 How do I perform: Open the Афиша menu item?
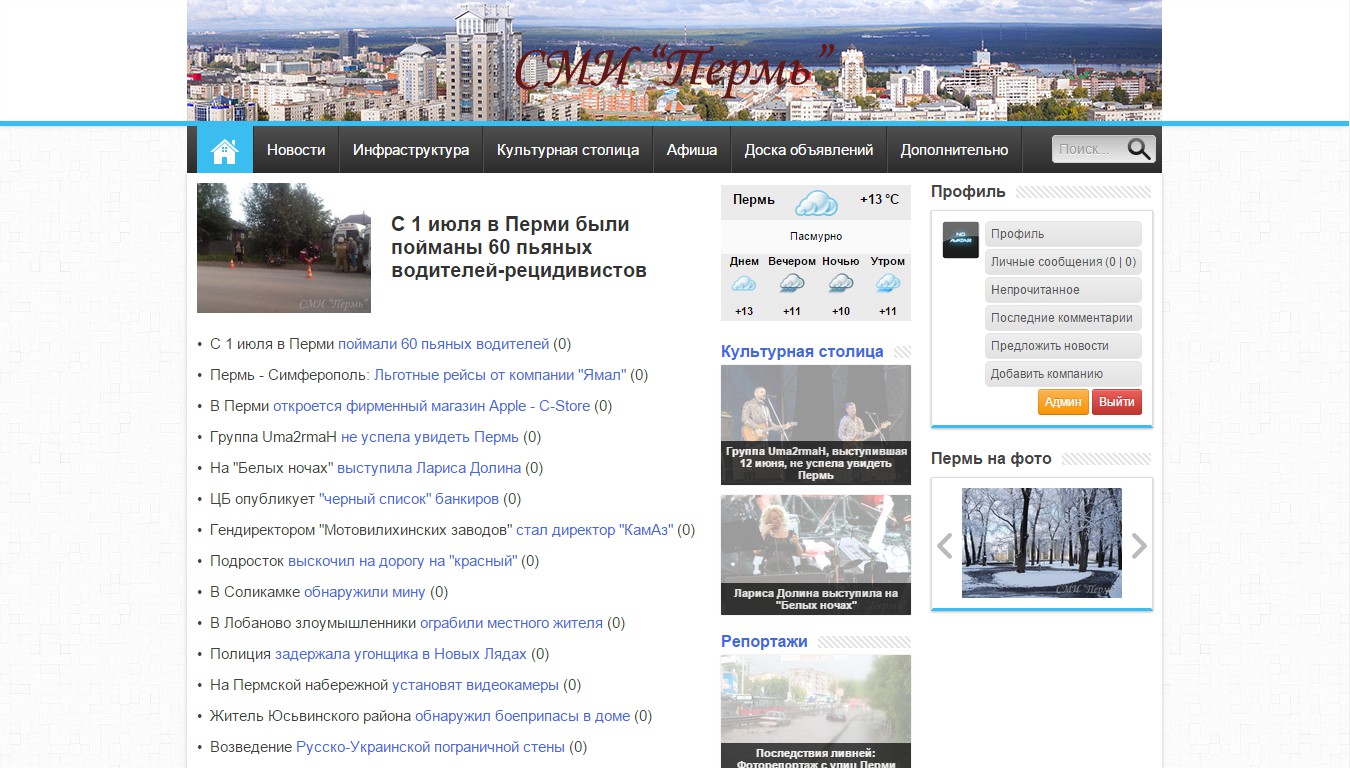click(x=692, y=150)
